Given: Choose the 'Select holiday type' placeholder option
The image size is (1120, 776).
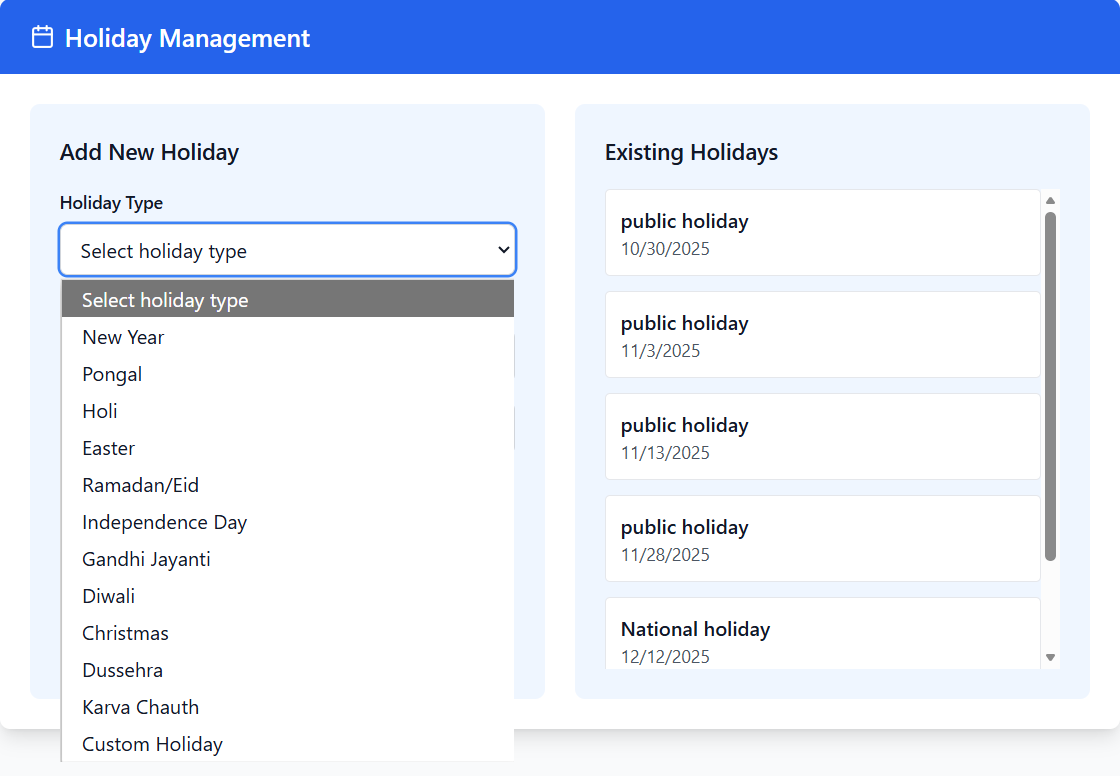Looking at the screenshot, I should tap(287, 300).
